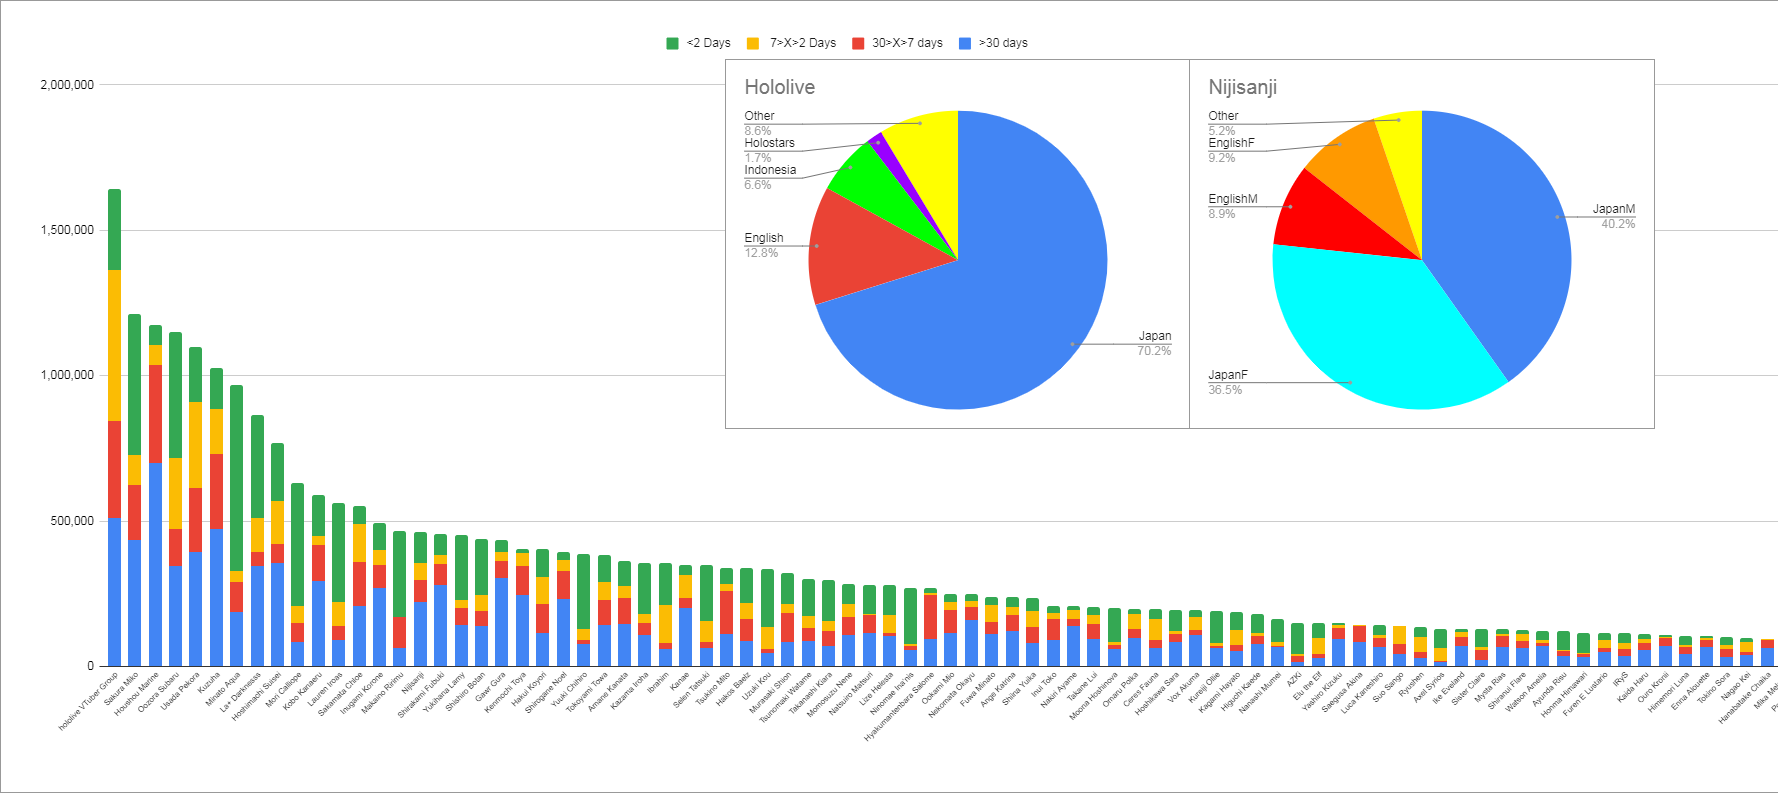Click the 'Indonesia' 6.6% label
Screen dimensions: 1778x793
(x=770, y=177)
